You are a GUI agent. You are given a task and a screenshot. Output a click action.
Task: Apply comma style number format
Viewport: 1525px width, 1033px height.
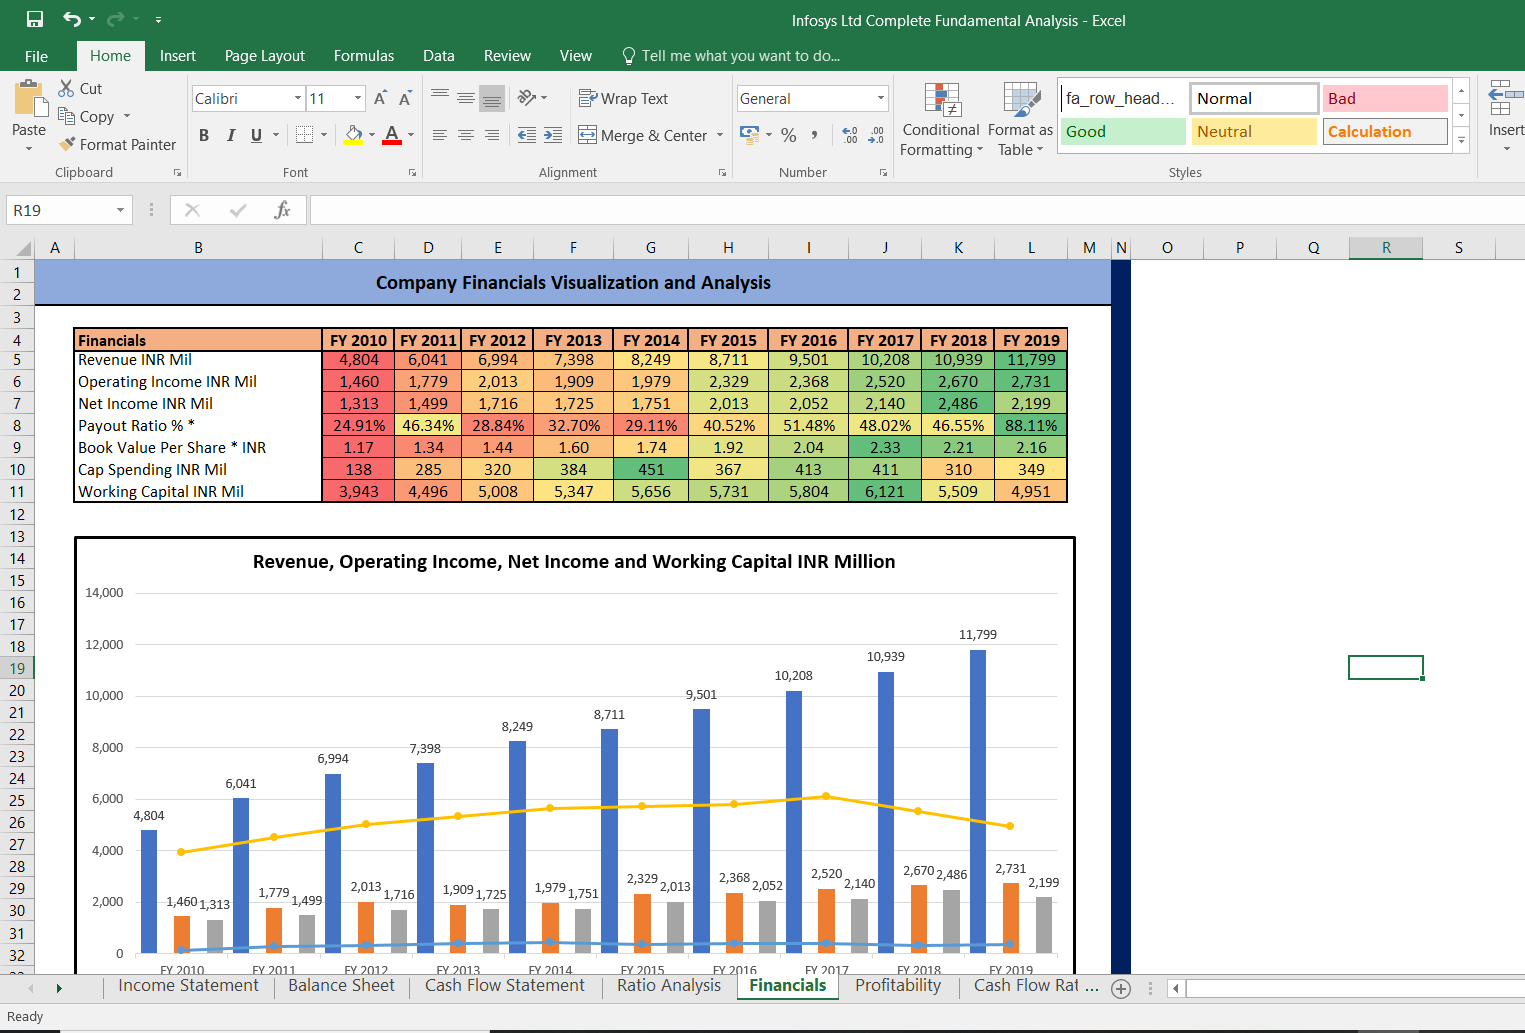(815, 135)
